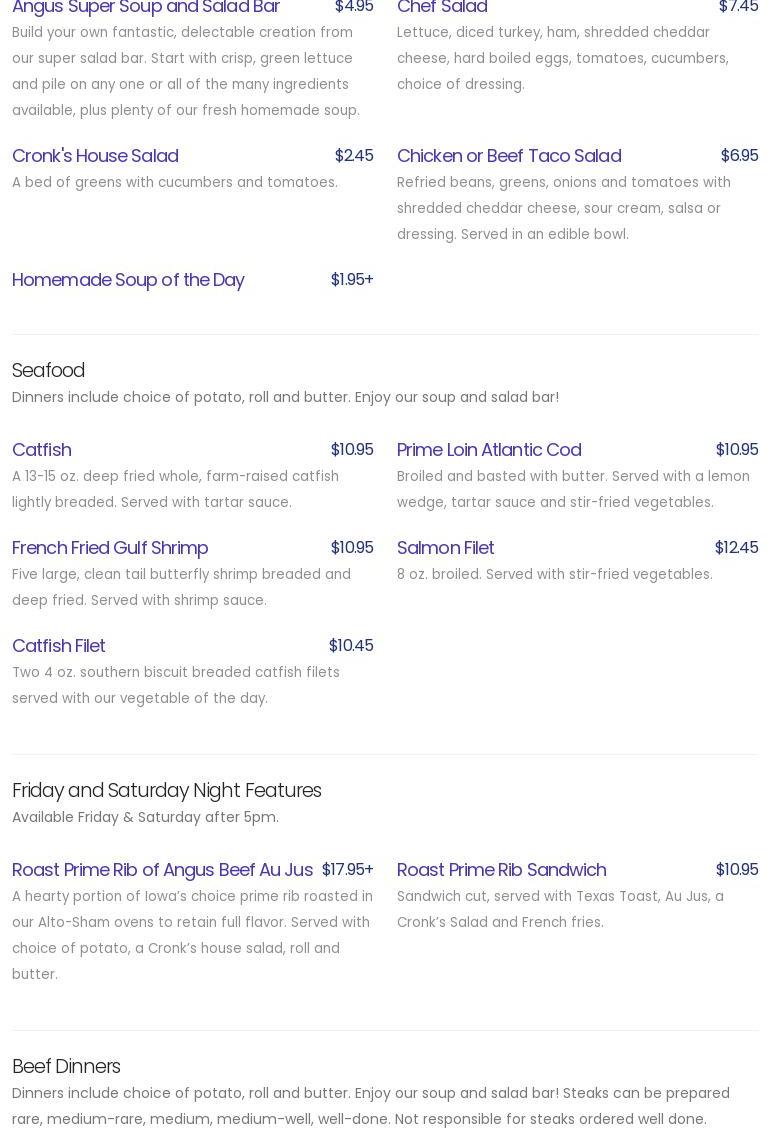
Task: Click the $6.95 taco salad price
Action: [739, 156]
